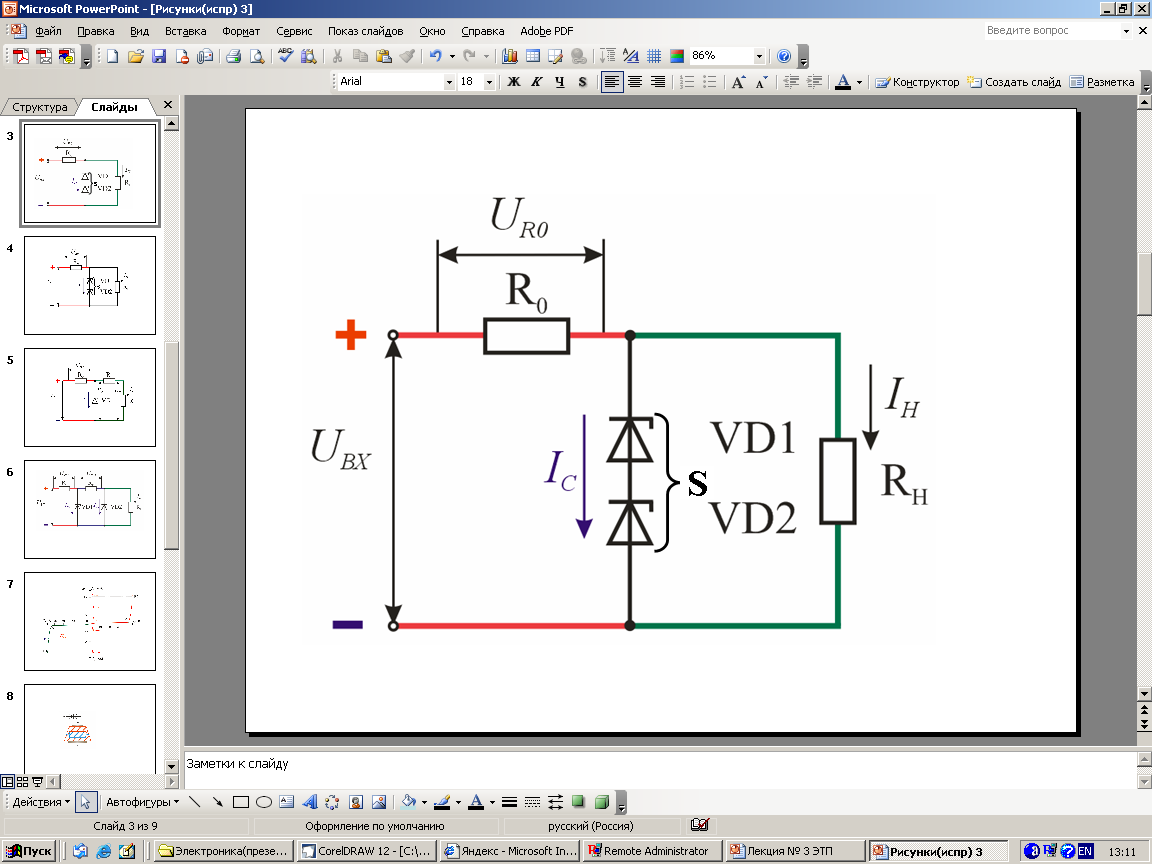Insert Picture from file icon

click(x=379, y=802)
